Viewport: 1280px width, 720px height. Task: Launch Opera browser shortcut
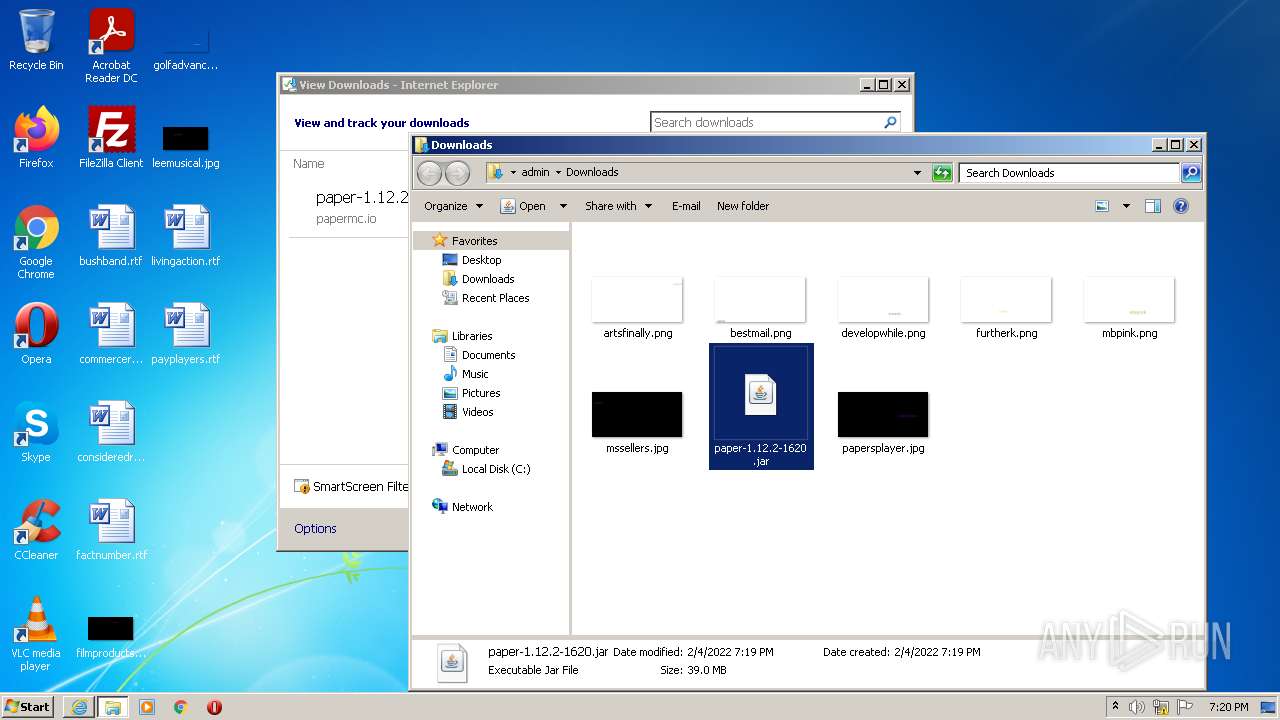point(36,334)
